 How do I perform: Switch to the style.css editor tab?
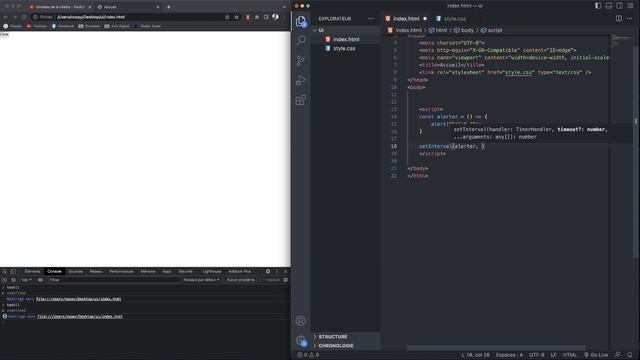click(x=451, y=18)
